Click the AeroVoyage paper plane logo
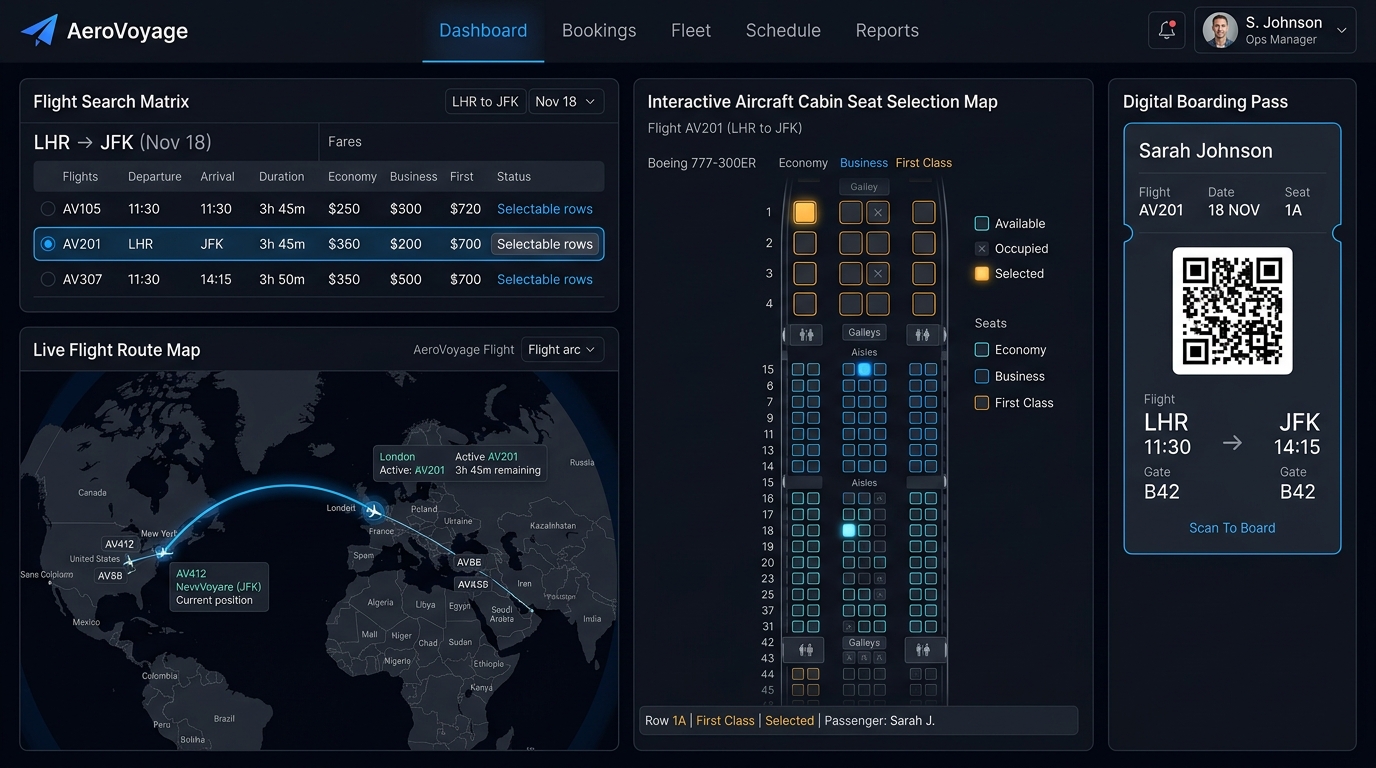Image resolution: width=1376 pixels, height=768 pixels. pyautogui.click(x=39, y=30)
